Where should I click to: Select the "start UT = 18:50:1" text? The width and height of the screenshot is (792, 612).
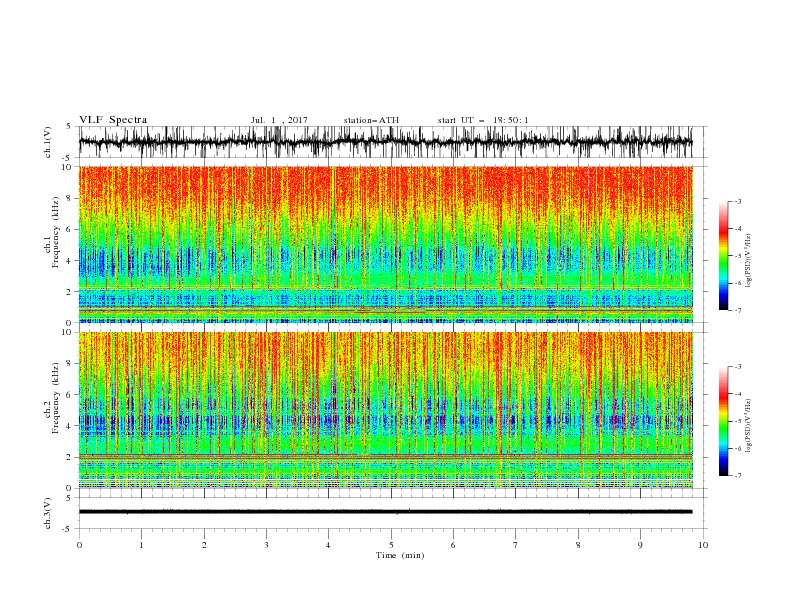(483, 120)
